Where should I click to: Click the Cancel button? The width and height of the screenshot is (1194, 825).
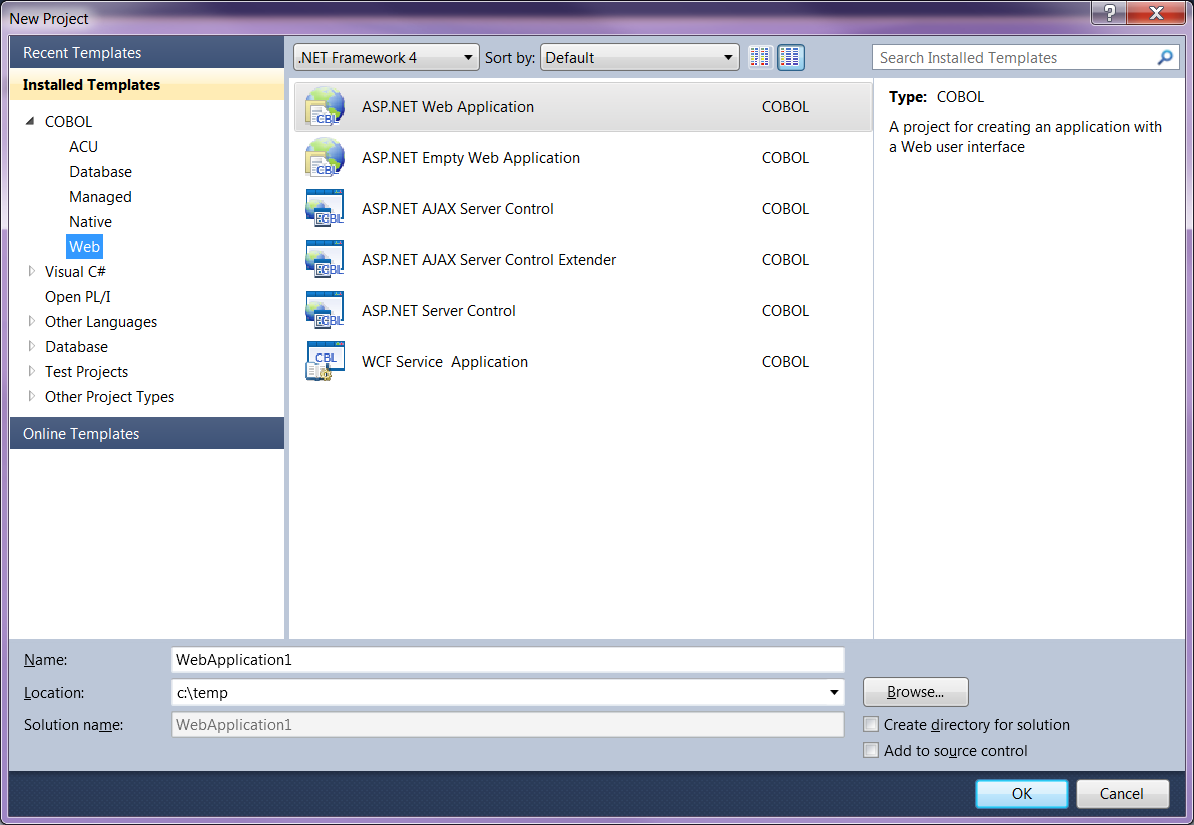(1122, 794)
